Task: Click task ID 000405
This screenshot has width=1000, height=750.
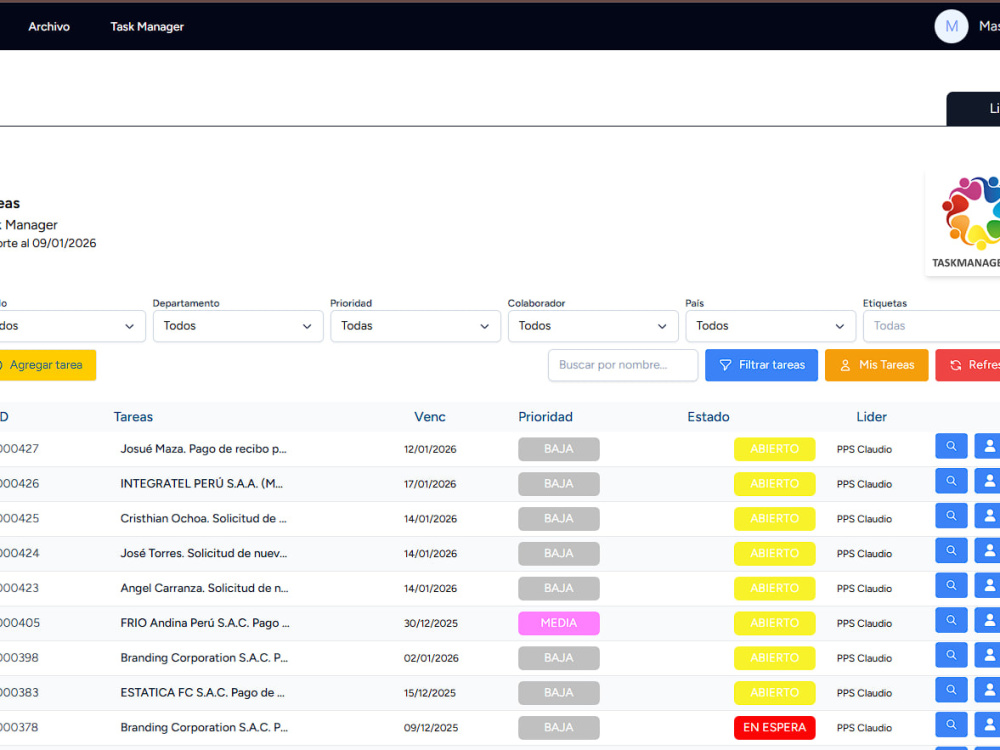Action: click(20, 623)
